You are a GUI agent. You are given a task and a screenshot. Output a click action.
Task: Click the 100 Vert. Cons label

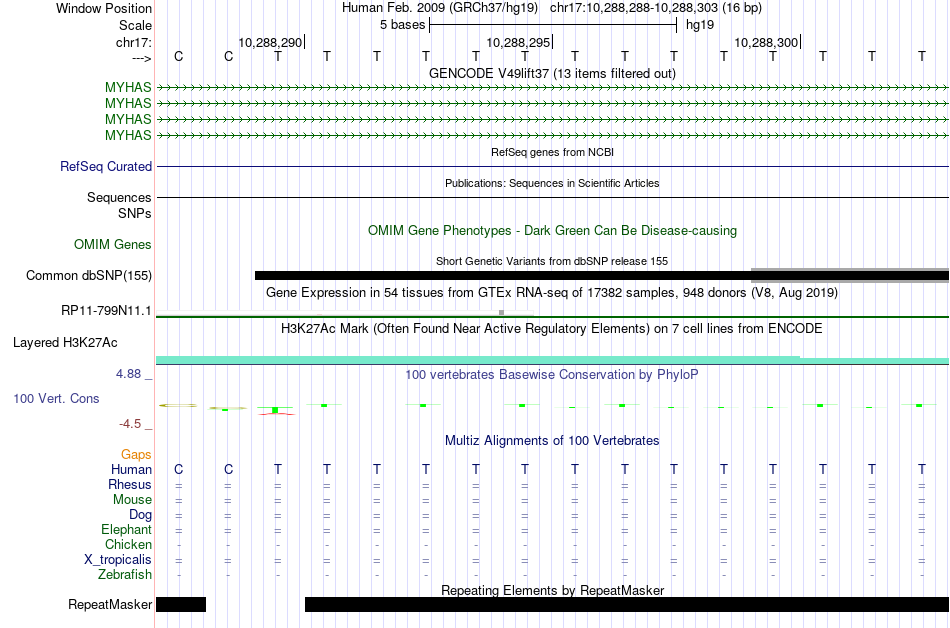[56, 398]
